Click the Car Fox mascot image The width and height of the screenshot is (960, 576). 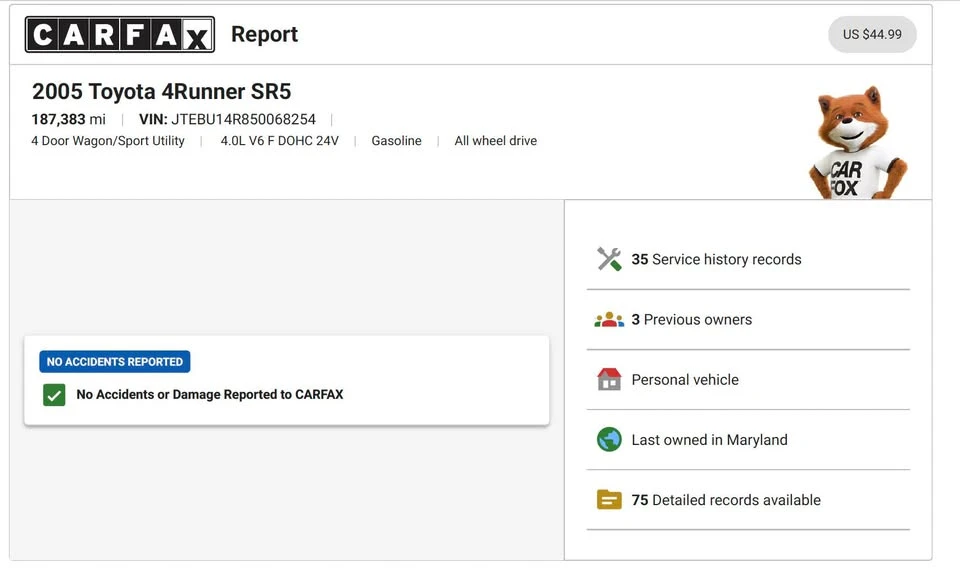[857, 142]
